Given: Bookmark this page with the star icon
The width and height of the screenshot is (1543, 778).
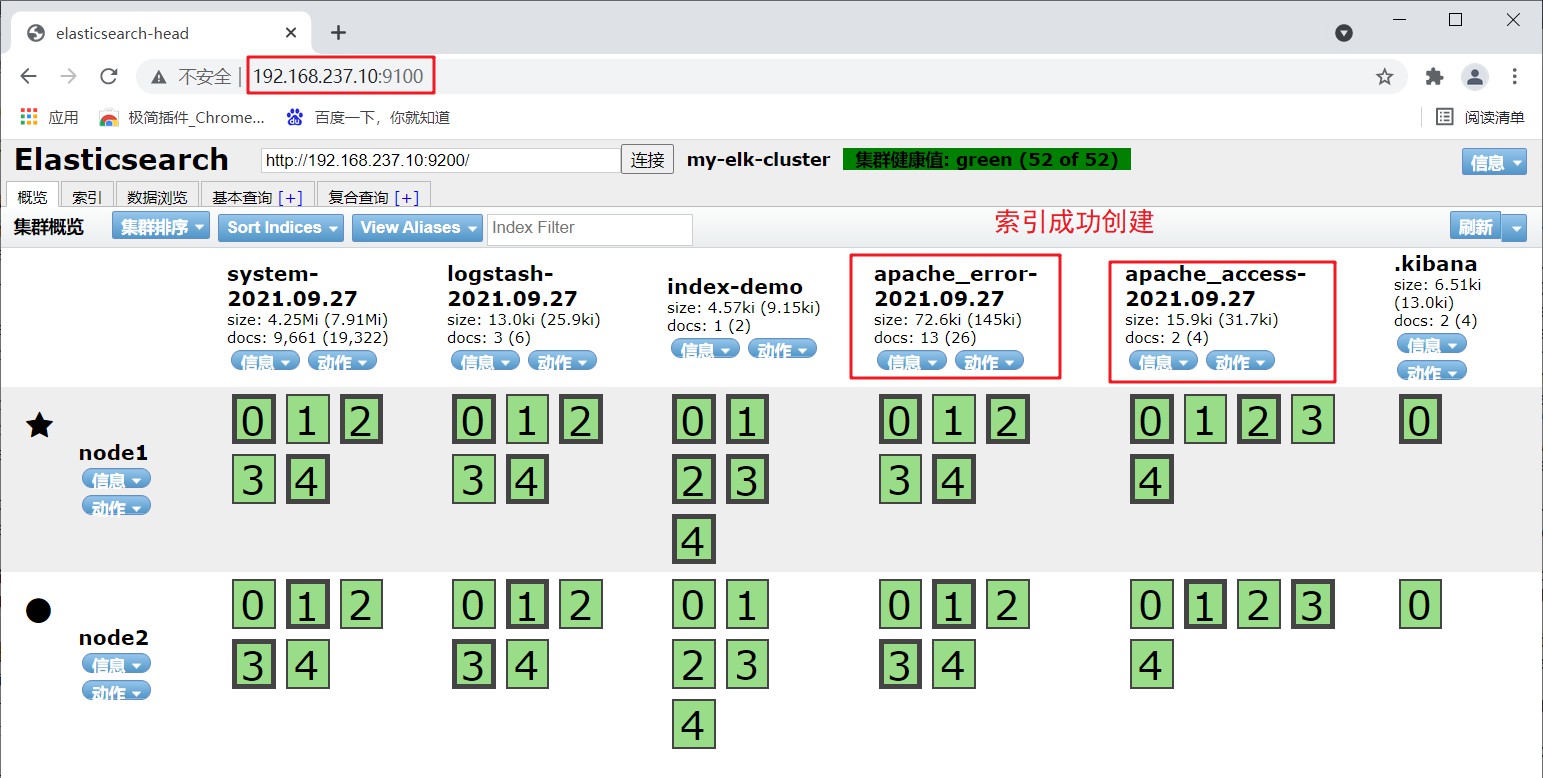Looking at the screenshot, I should (x=1384, y=77).
